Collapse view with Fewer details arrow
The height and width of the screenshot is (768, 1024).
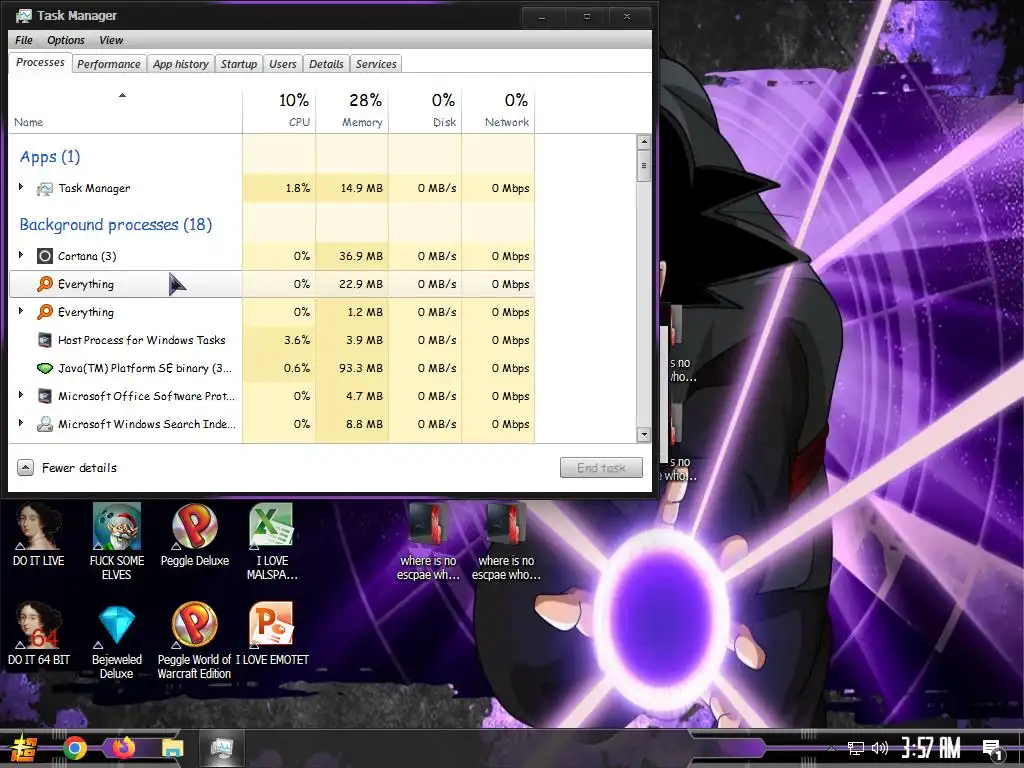(25, 468)
